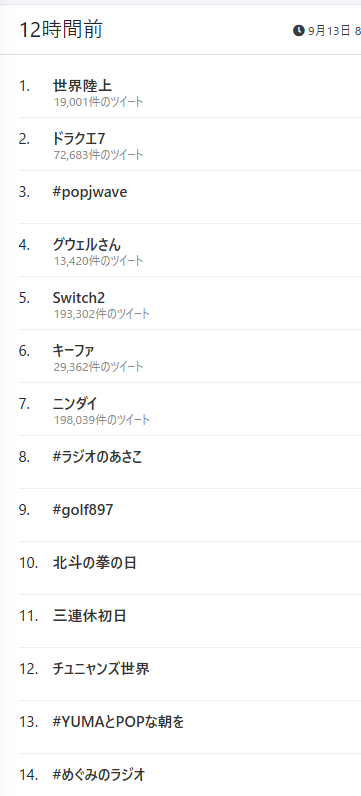
Task: Click the #golf897 hashtag
Action: tap(83, 510)
